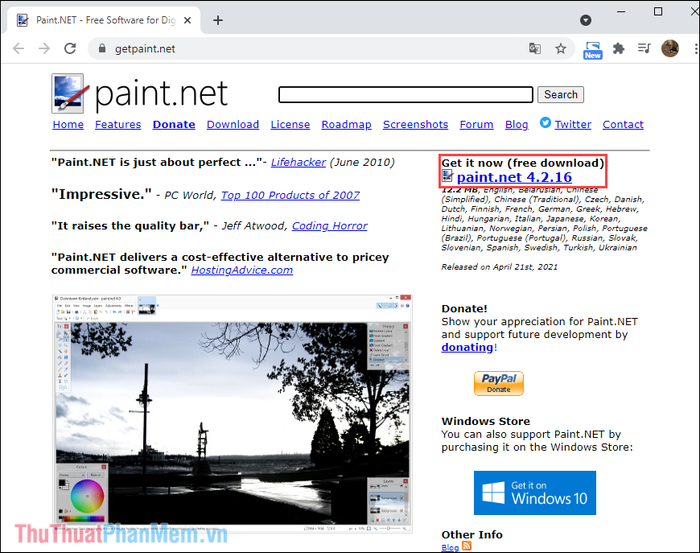Maximize the browser window
The height and width of the screenshot is (553, 700).
tap(658, 12)
